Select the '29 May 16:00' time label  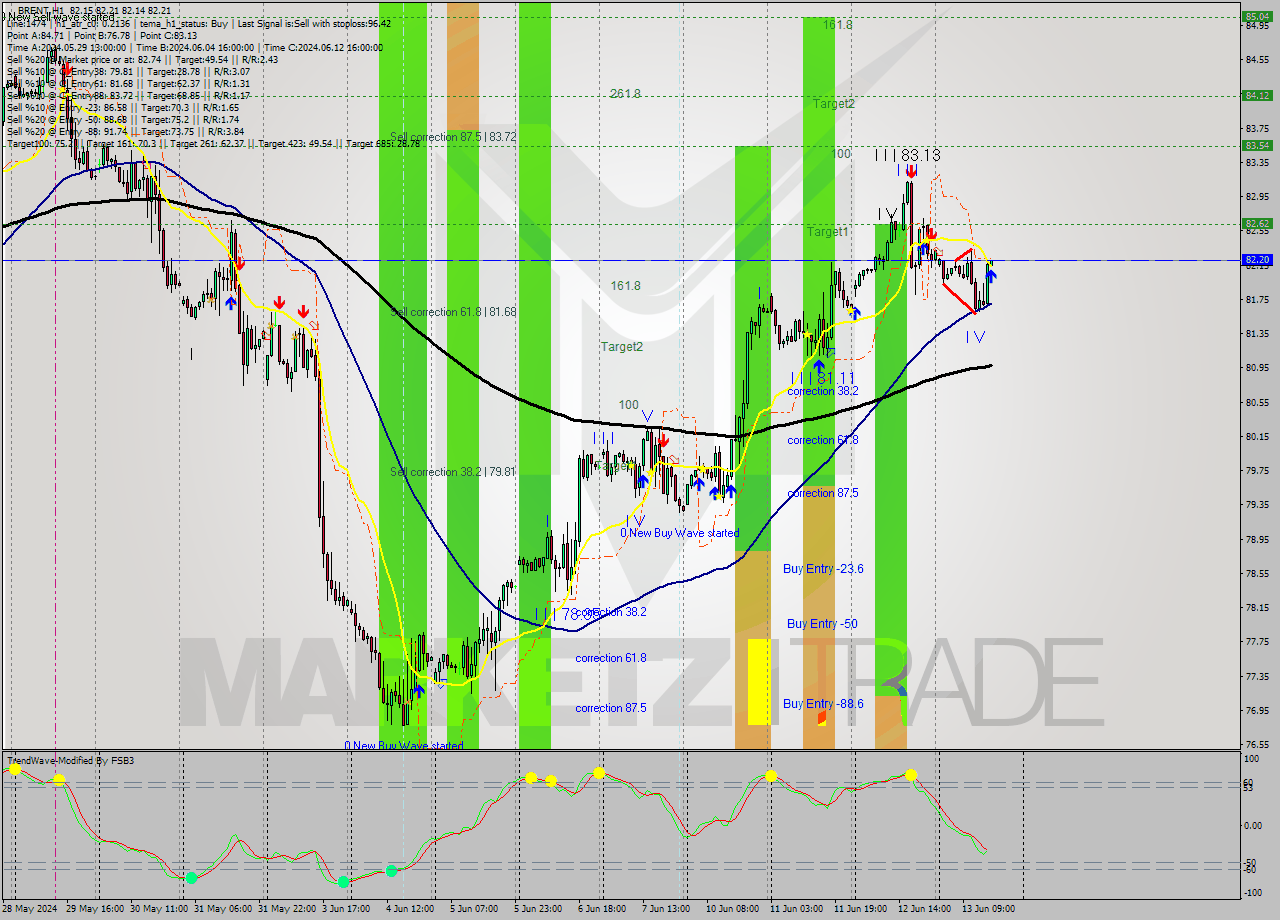click(96, 910)
